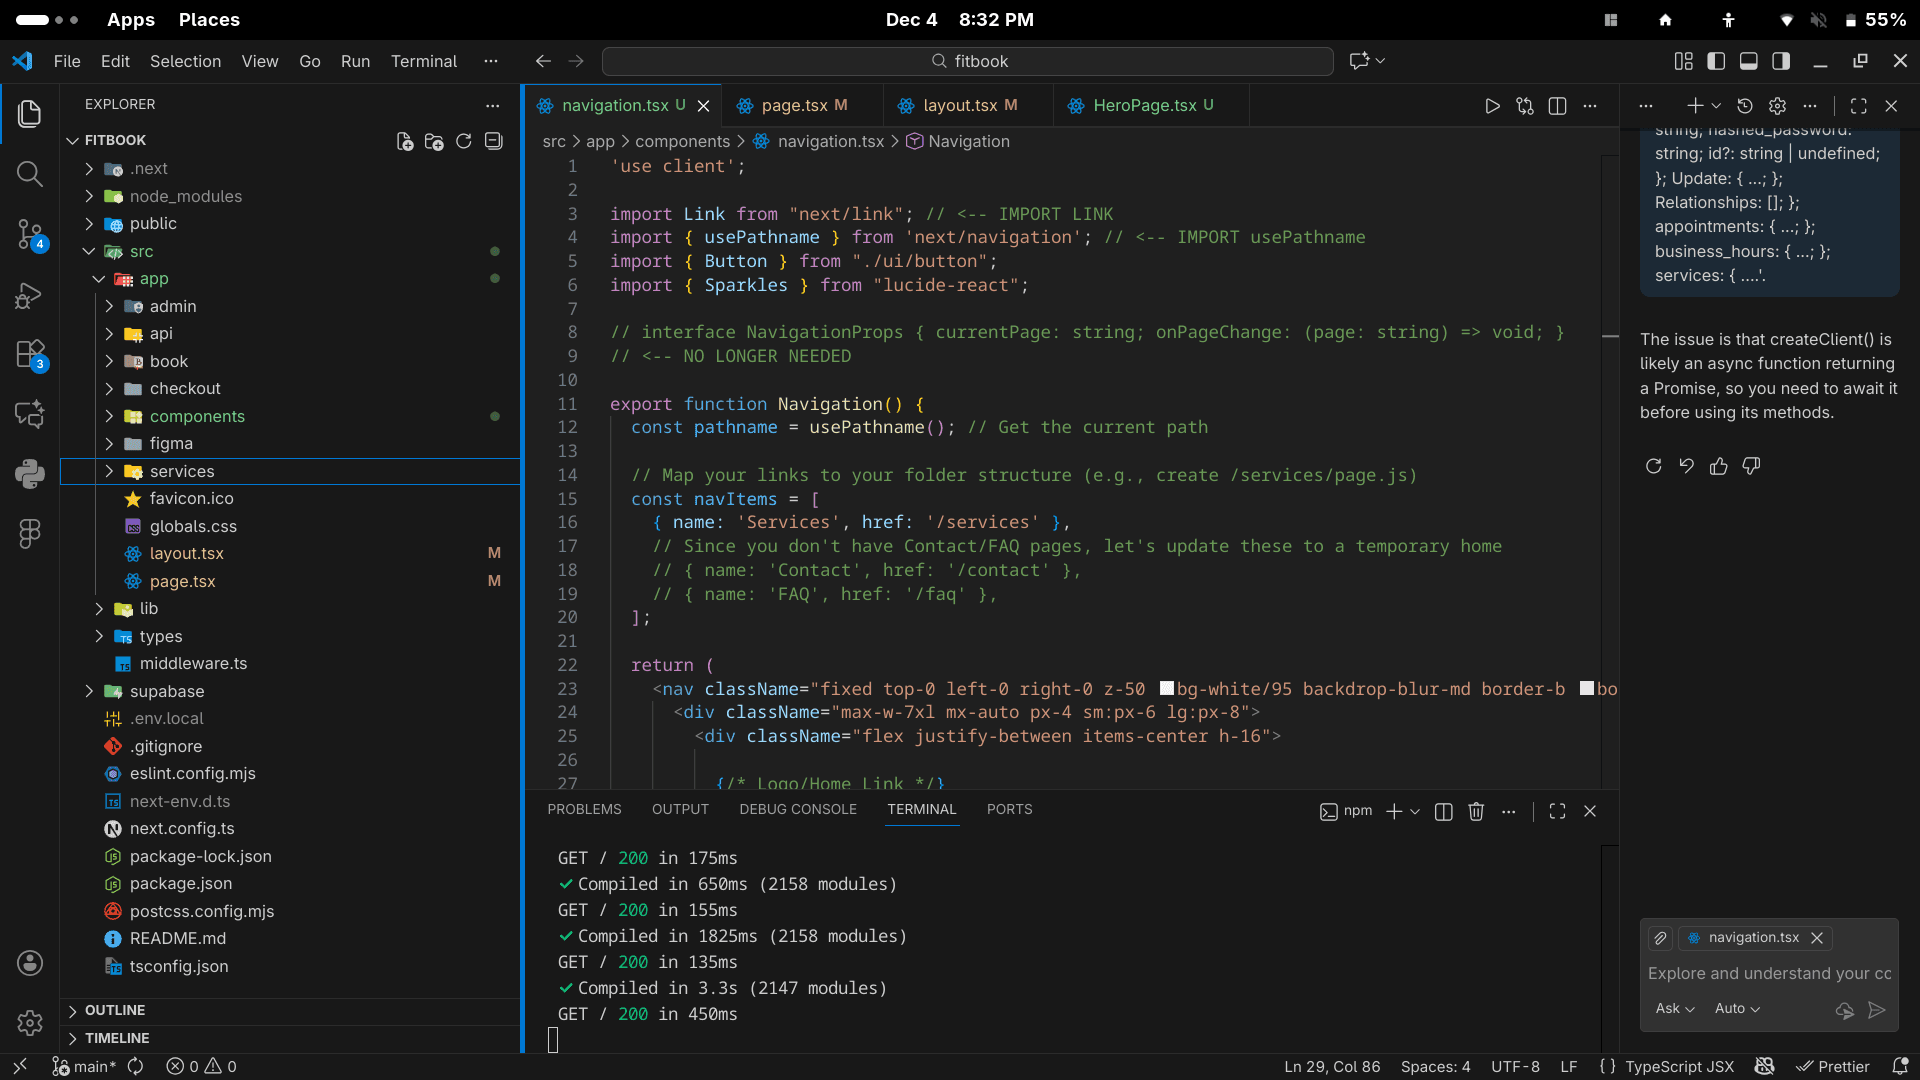Kill the terminal with the trash icon
This screenshot has width=1920, height=1080.
(x=1476, y=811)
